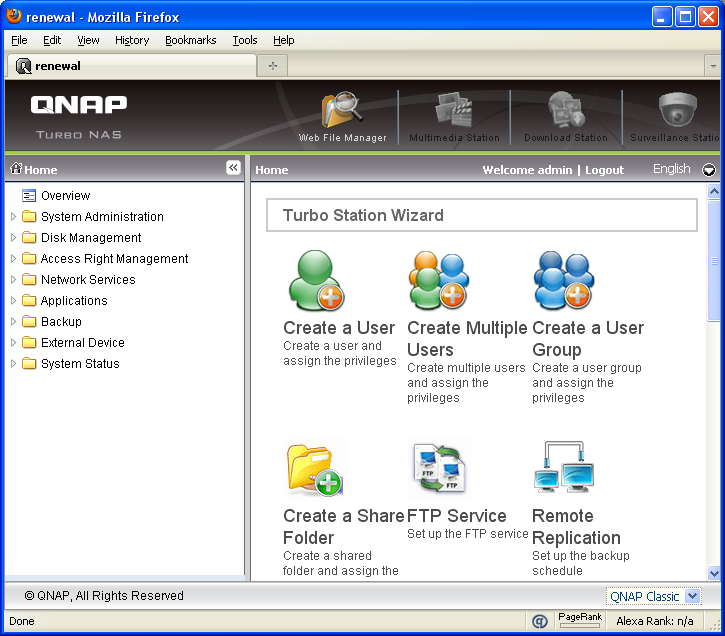Click the FTP Service icon

click(439, 469)
